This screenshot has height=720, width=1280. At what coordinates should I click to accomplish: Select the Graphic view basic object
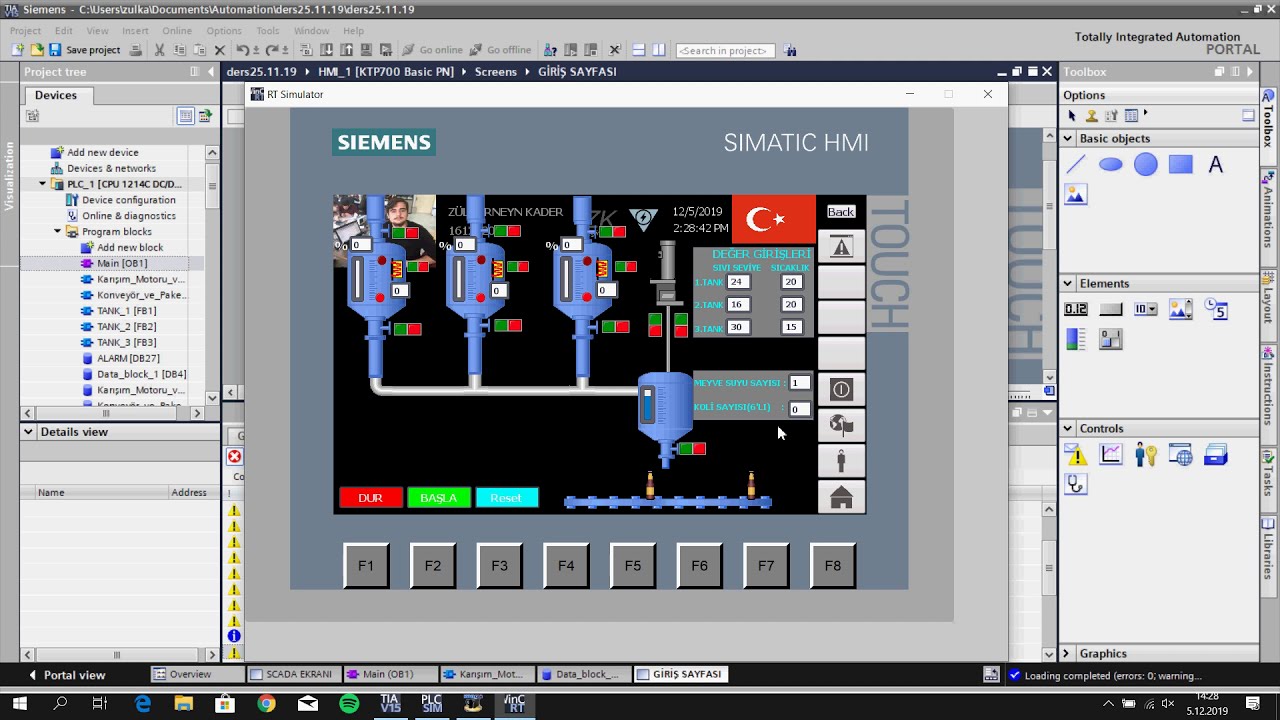[x=1076, y=195]
